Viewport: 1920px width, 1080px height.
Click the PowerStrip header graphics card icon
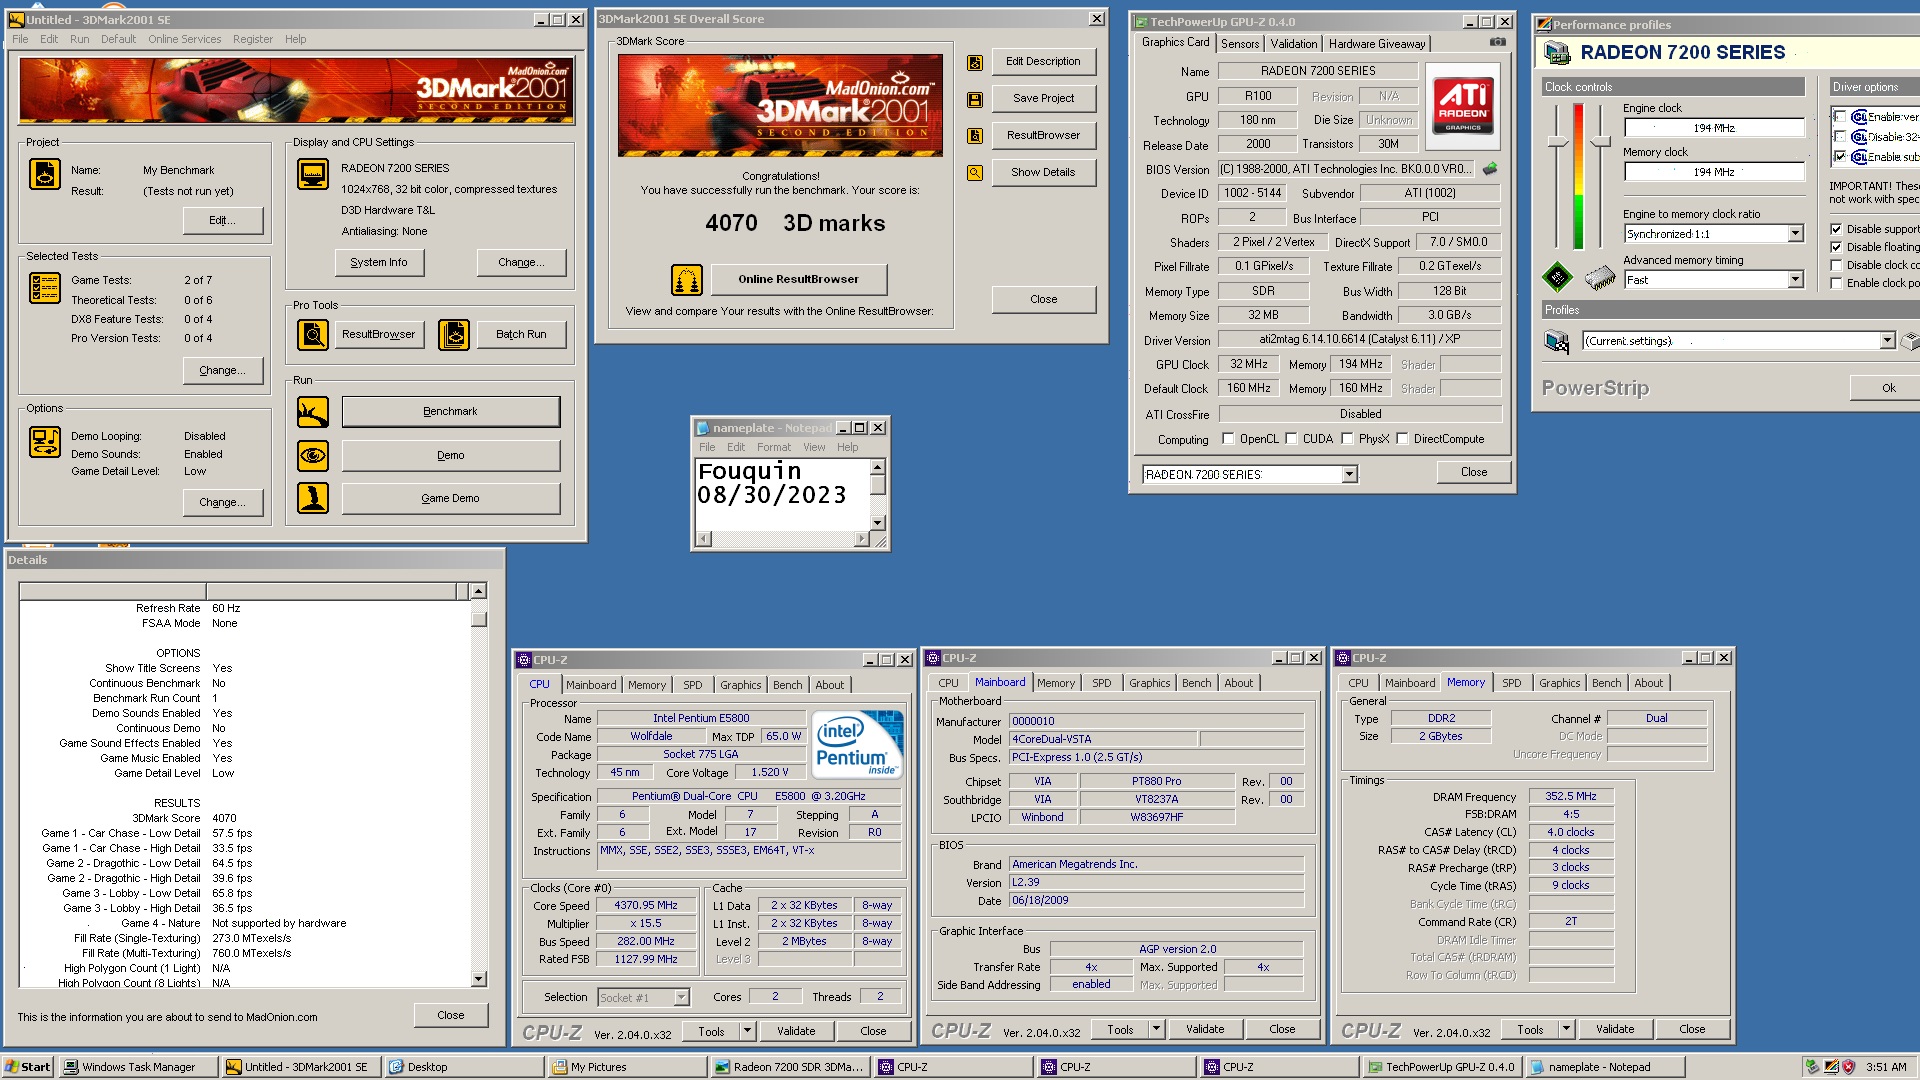(x=1557, y=52)
